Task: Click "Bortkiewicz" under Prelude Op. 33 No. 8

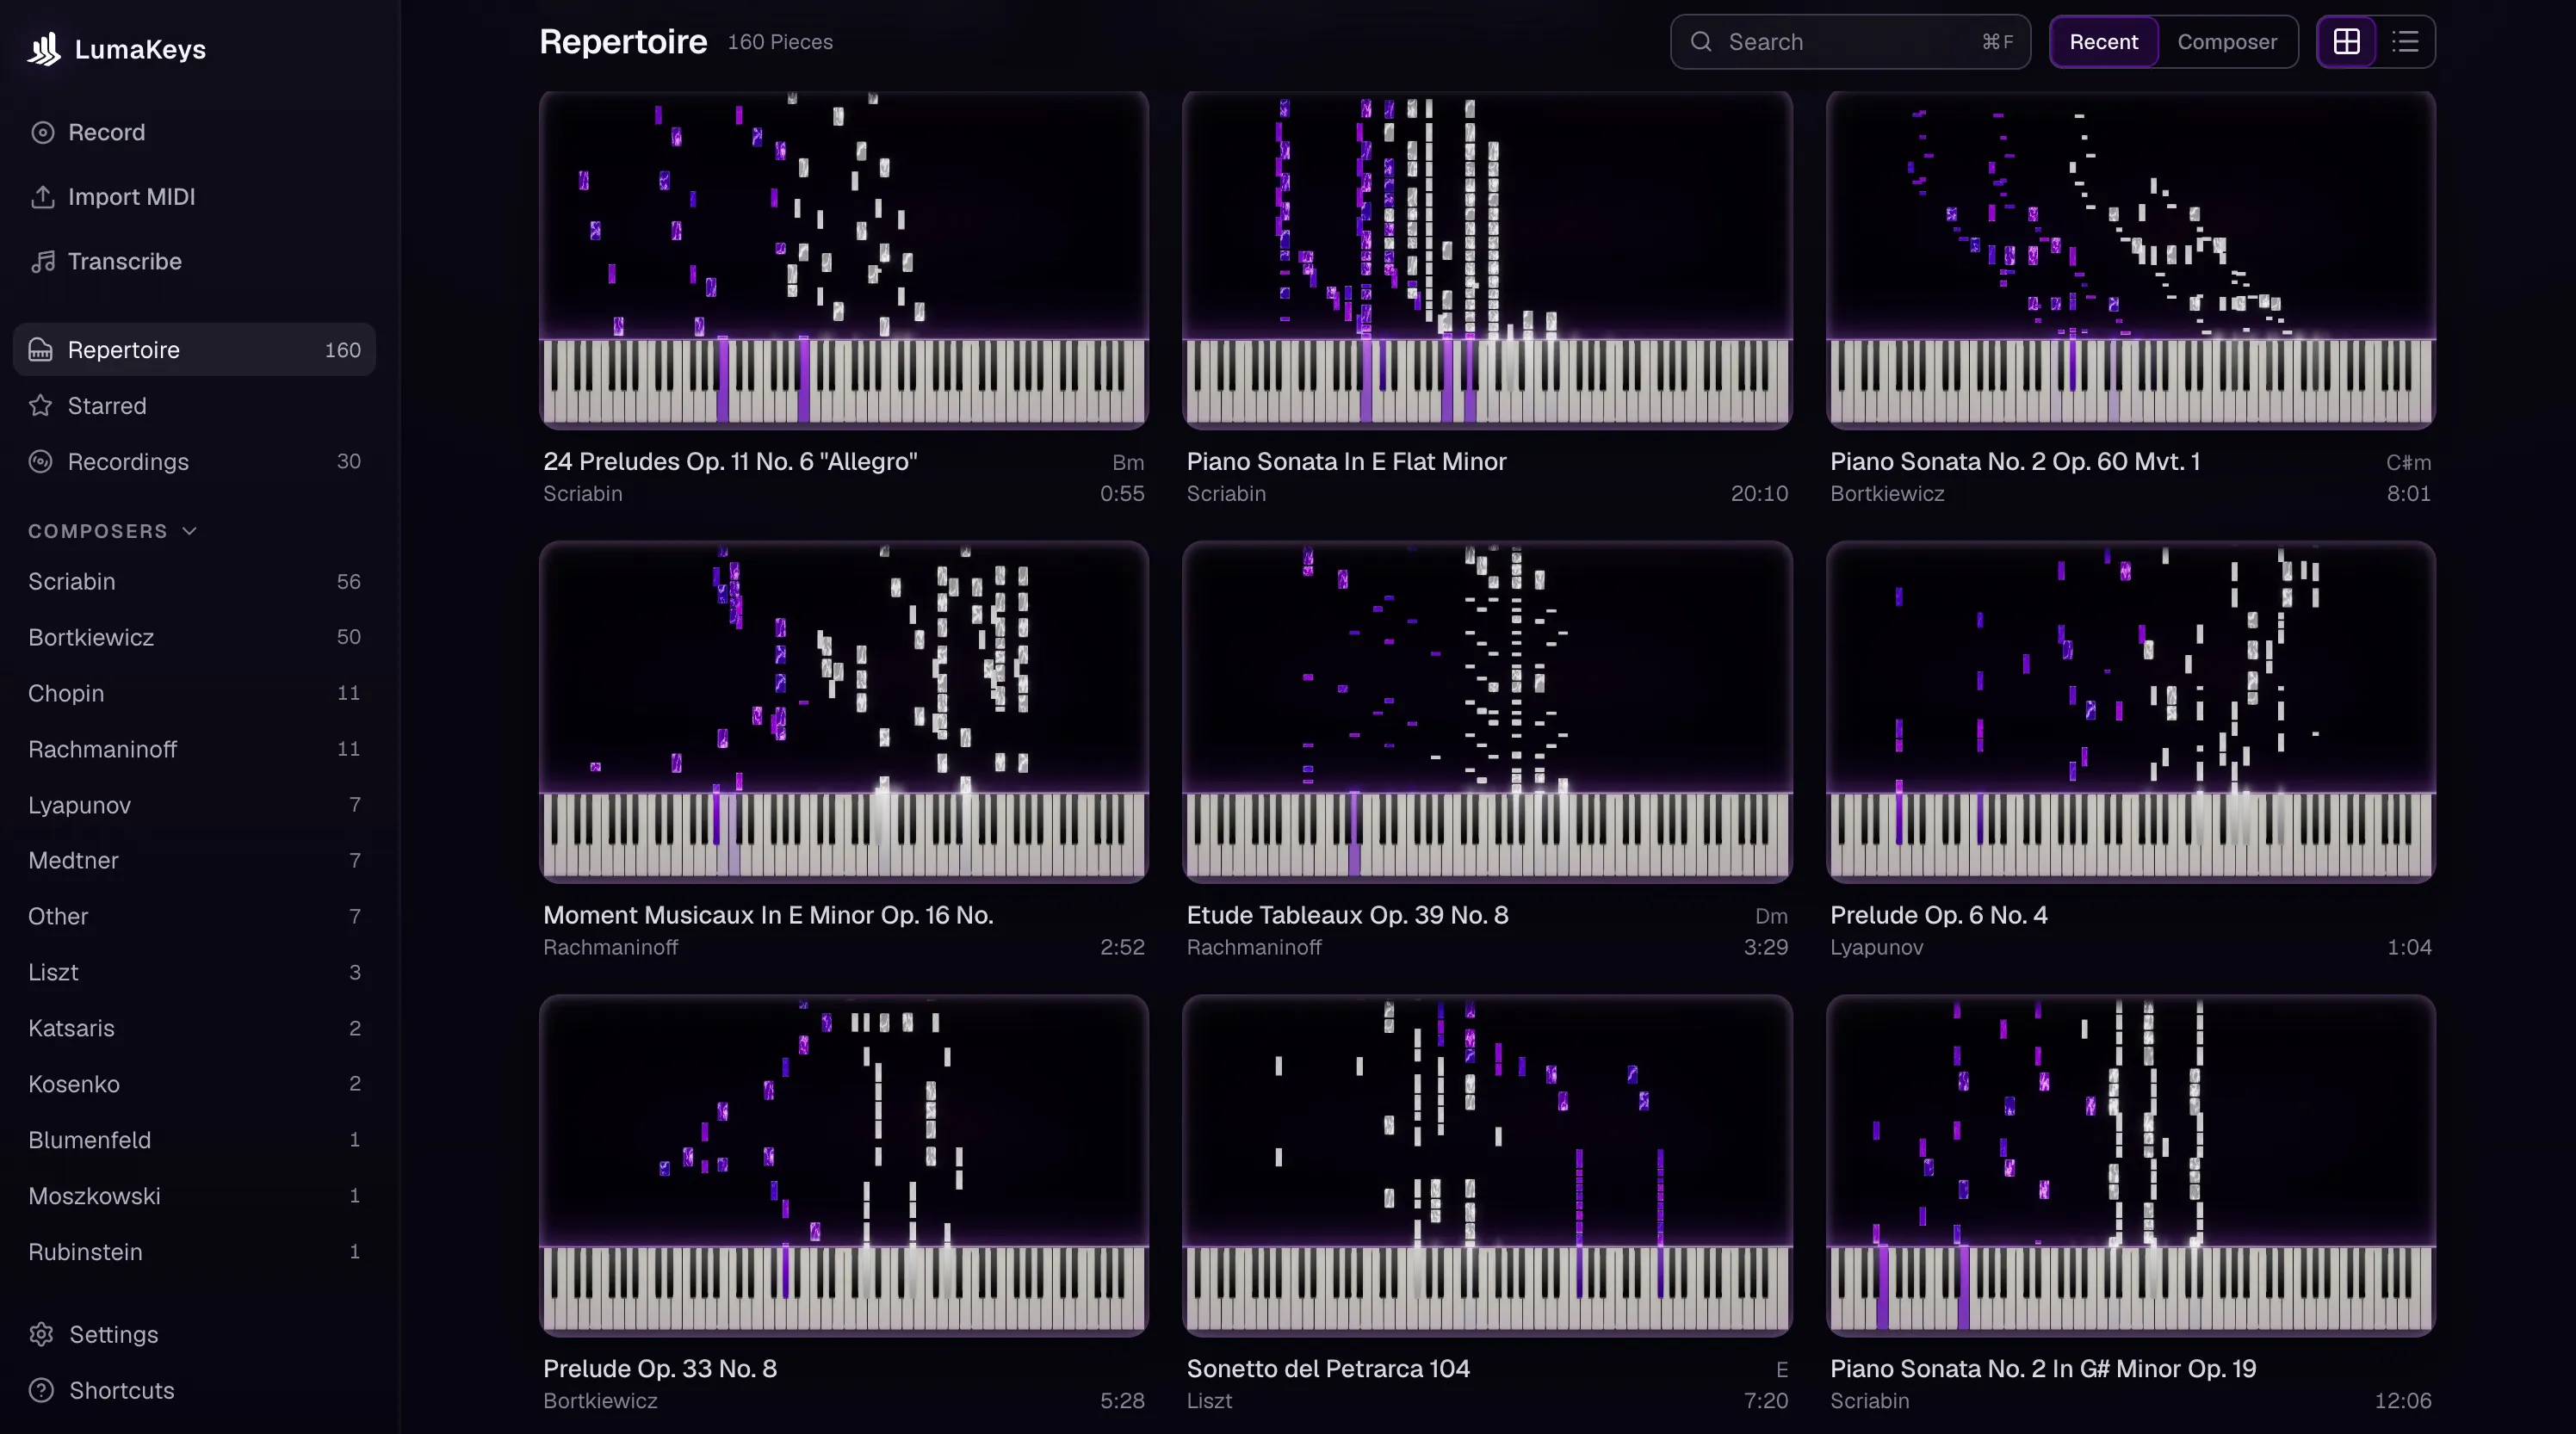Action: [600, 1401]
